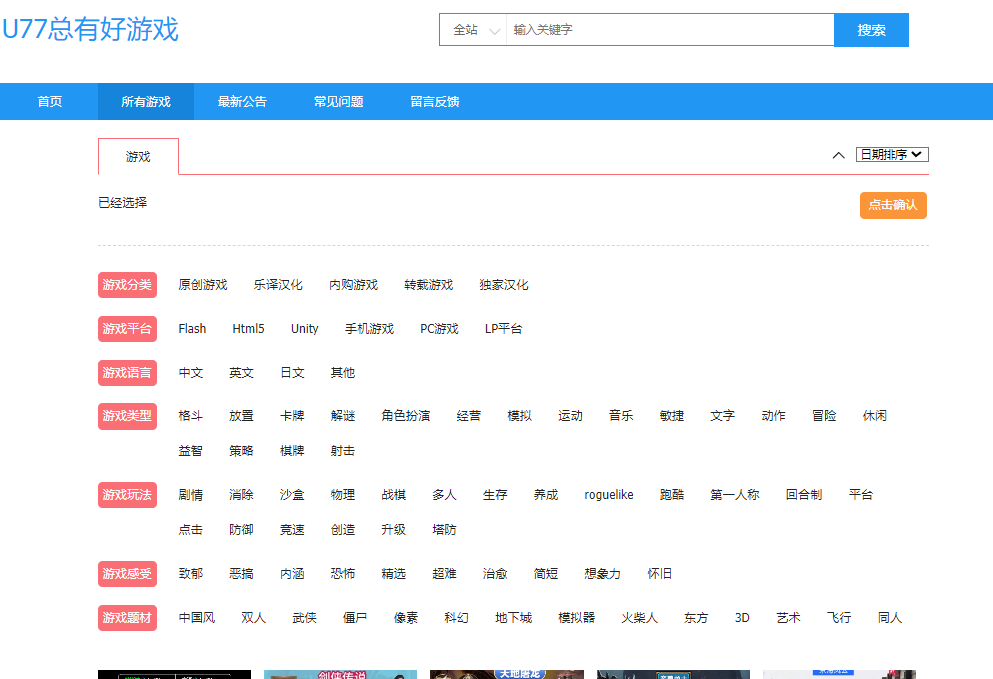Select the 恐怖 horror feeling filter
The height and width of the screenshot is (679, 993).
click(x=342, y=574)
